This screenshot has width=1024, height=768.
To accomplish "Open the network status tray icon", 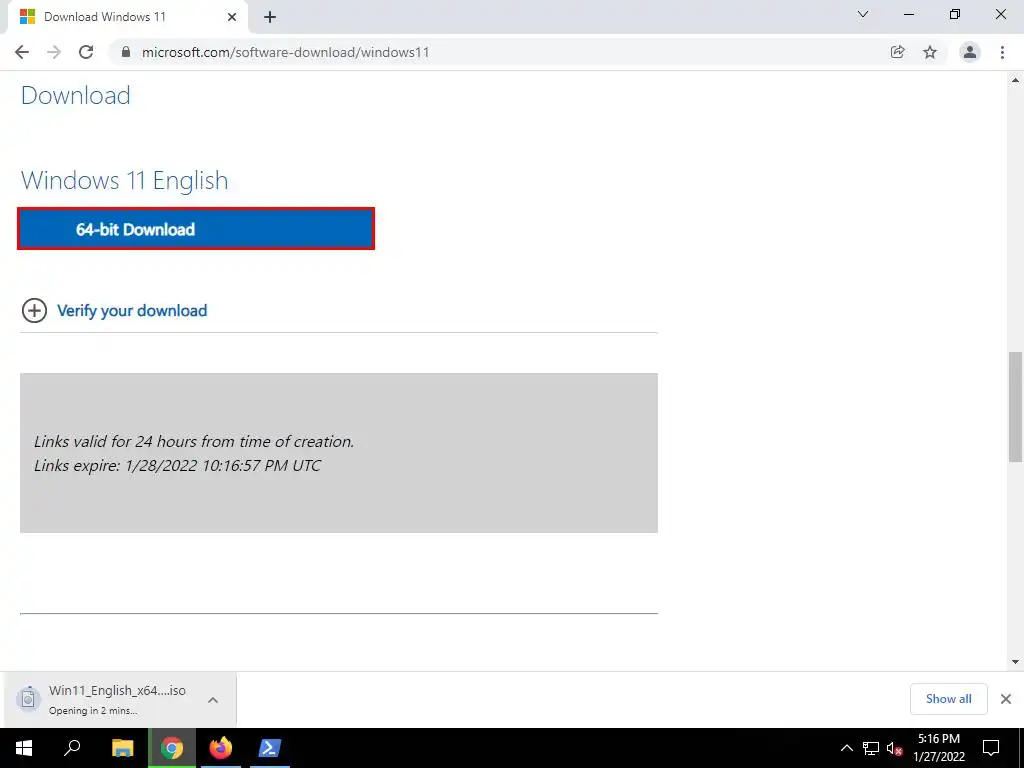I will (871, 748).
